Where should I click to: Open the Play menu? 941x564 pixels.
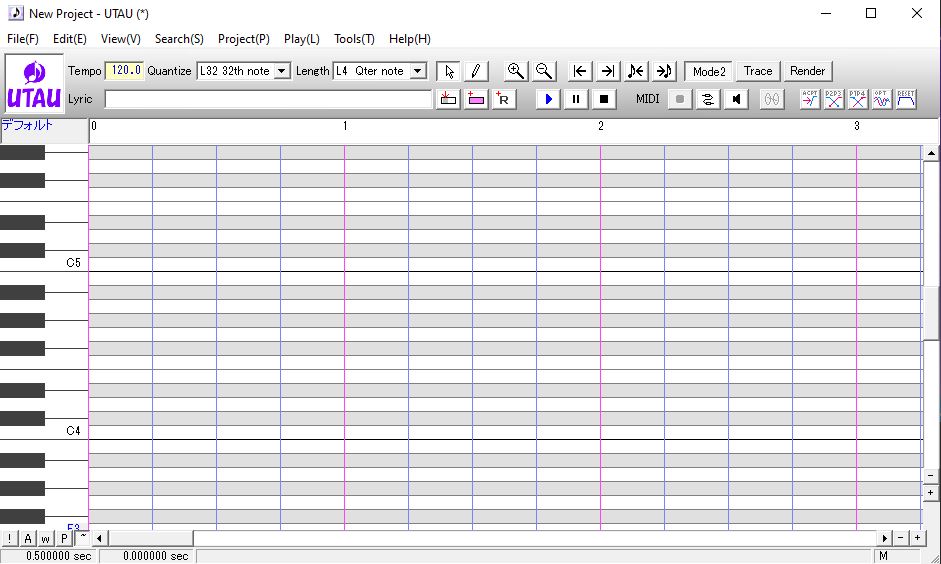tap(301, 39)
